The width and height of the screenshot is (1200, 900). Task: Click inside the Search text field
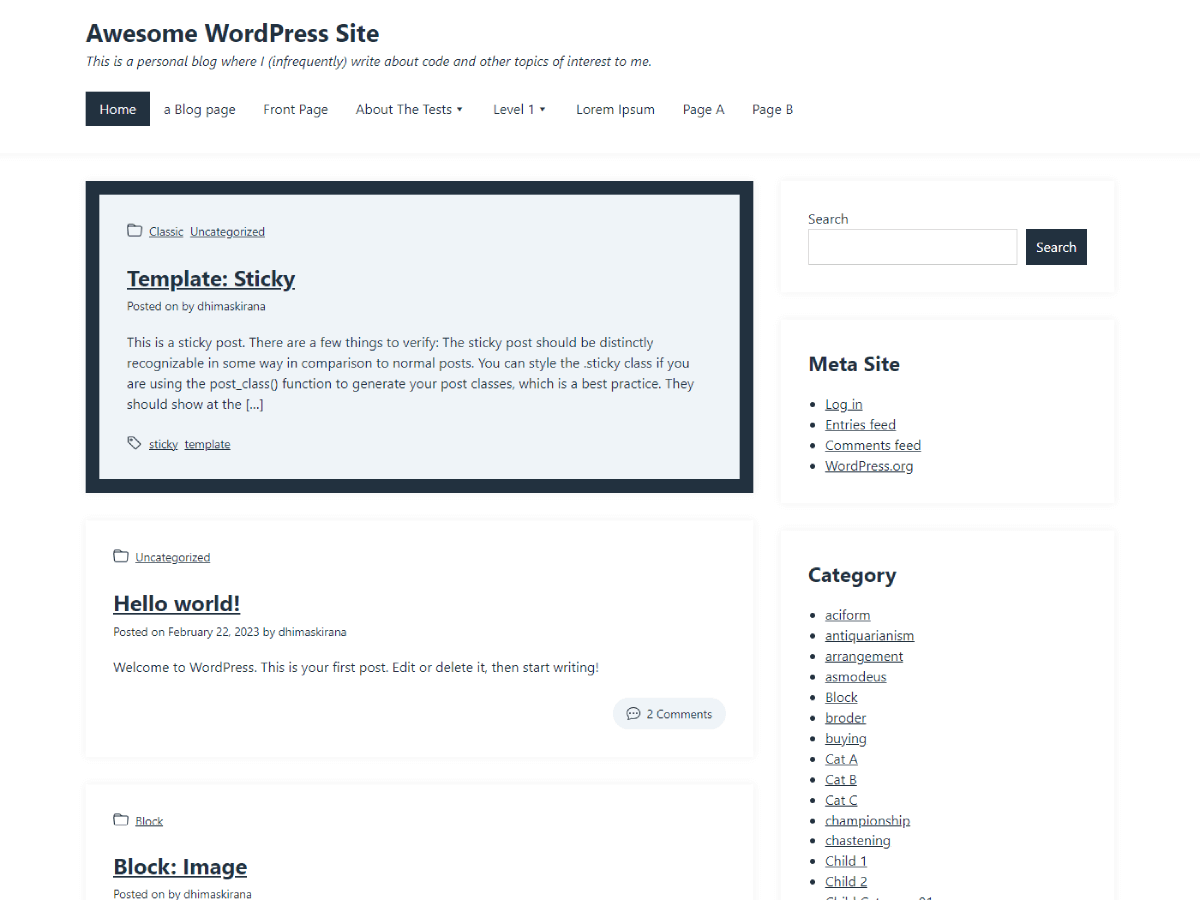tap(912, 247)
